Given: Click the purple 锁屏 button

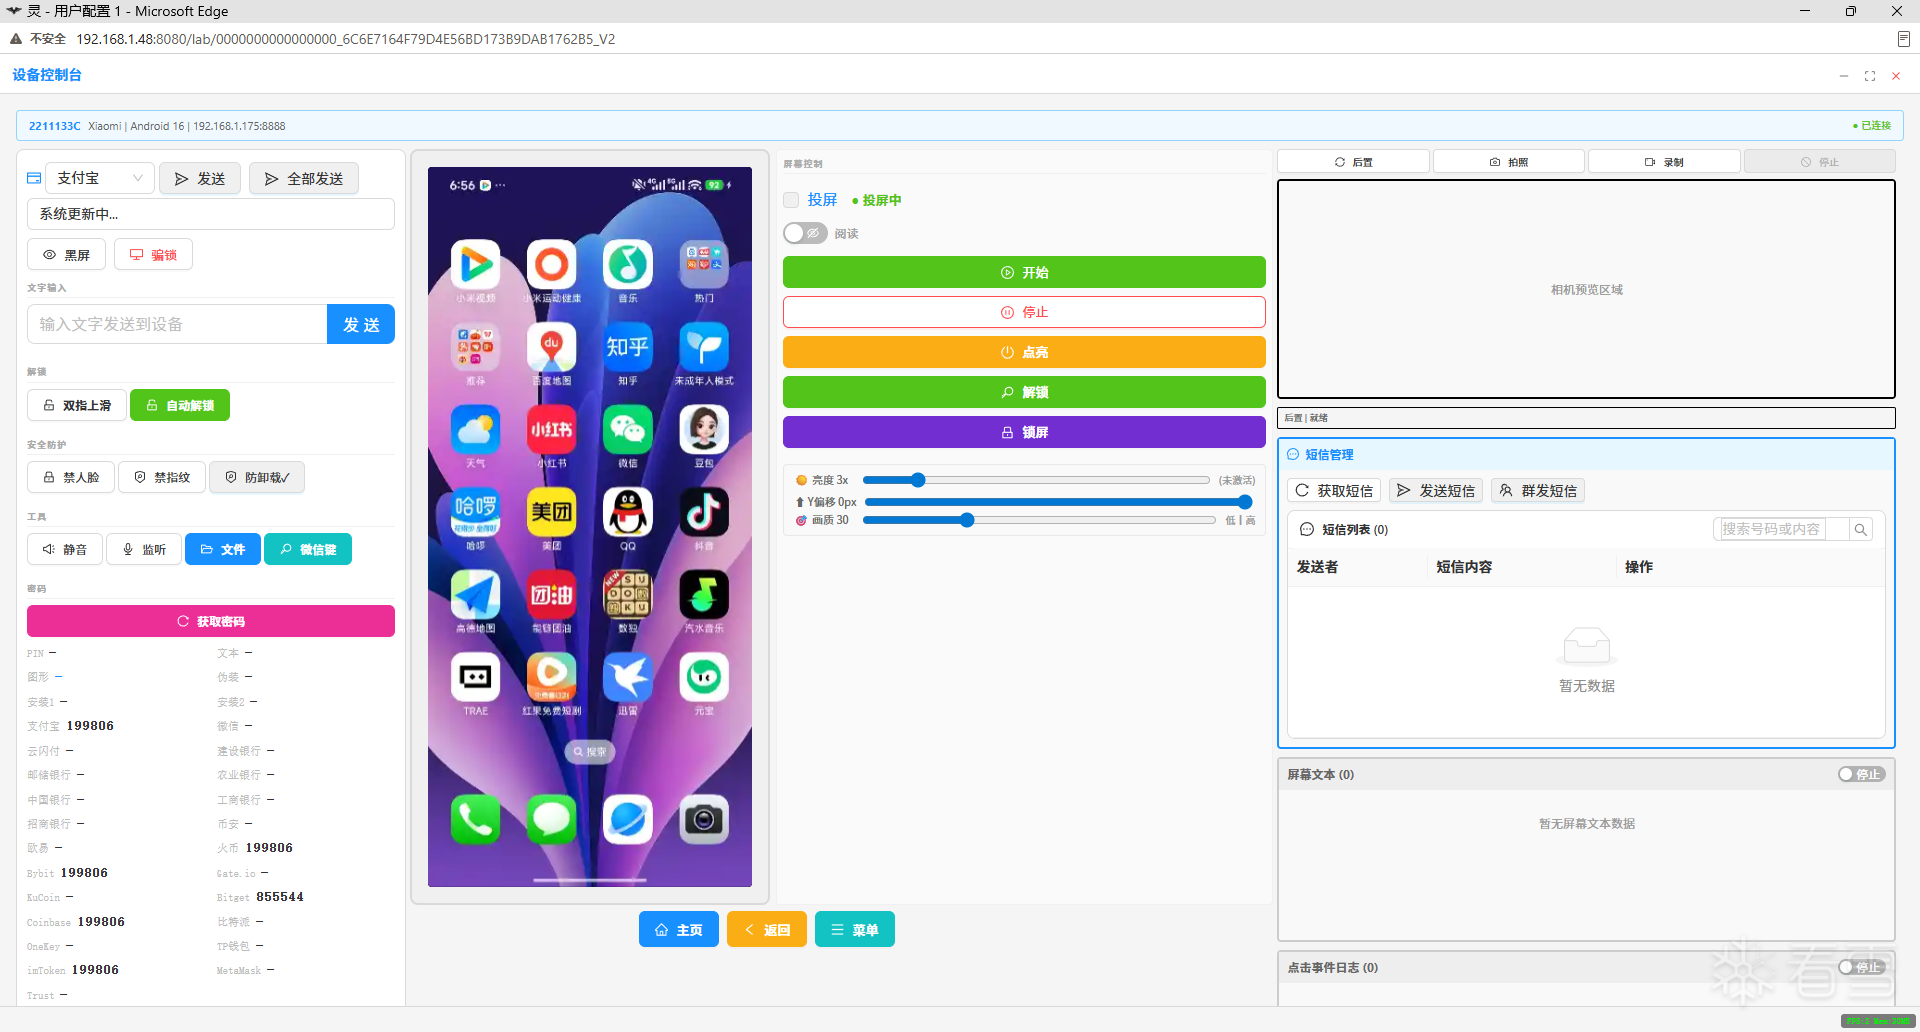Looking at the screenshot, I should 1024,432.
